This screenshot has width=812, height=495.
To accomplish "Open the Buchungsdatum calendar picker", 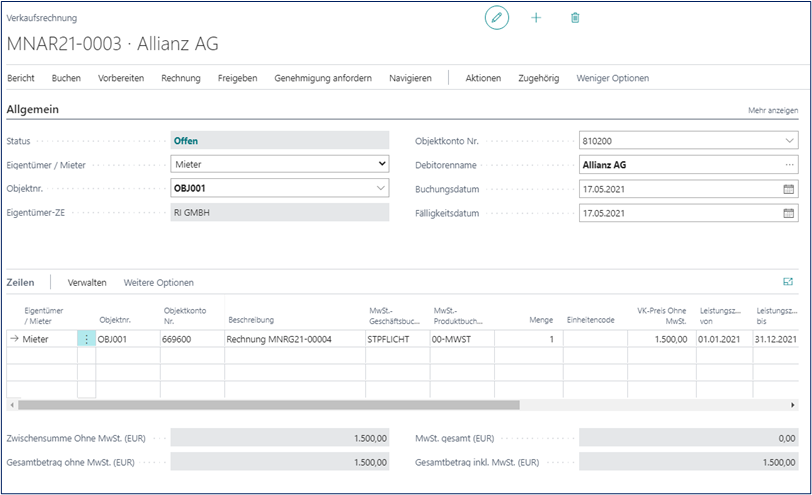I will (788, 188).
